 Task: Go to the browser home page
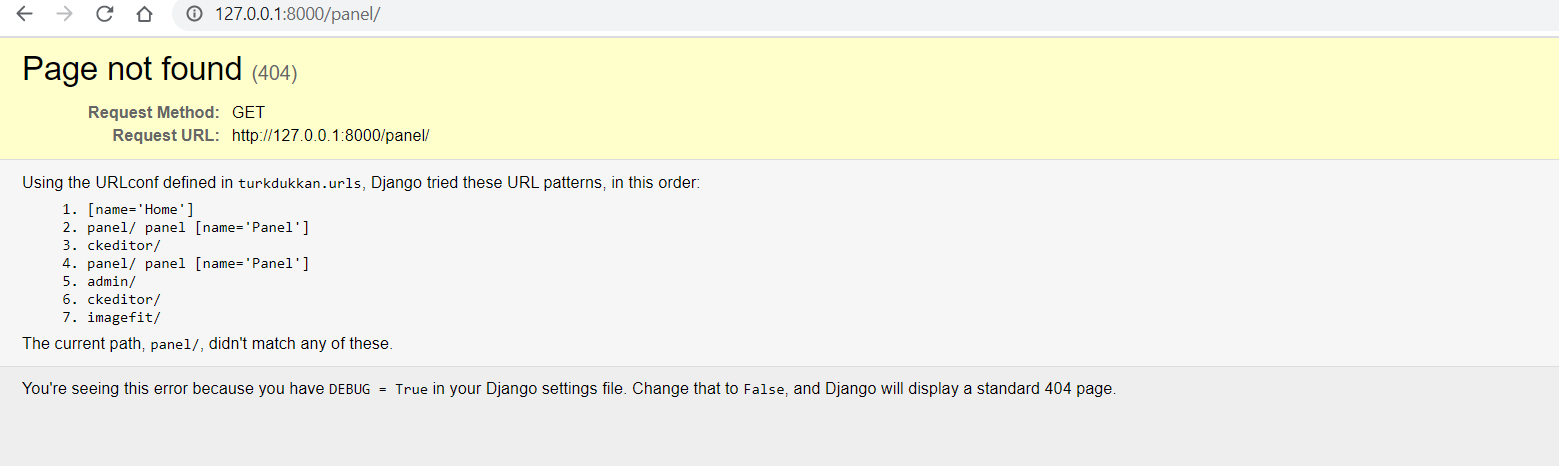click(x=144, y=15)
